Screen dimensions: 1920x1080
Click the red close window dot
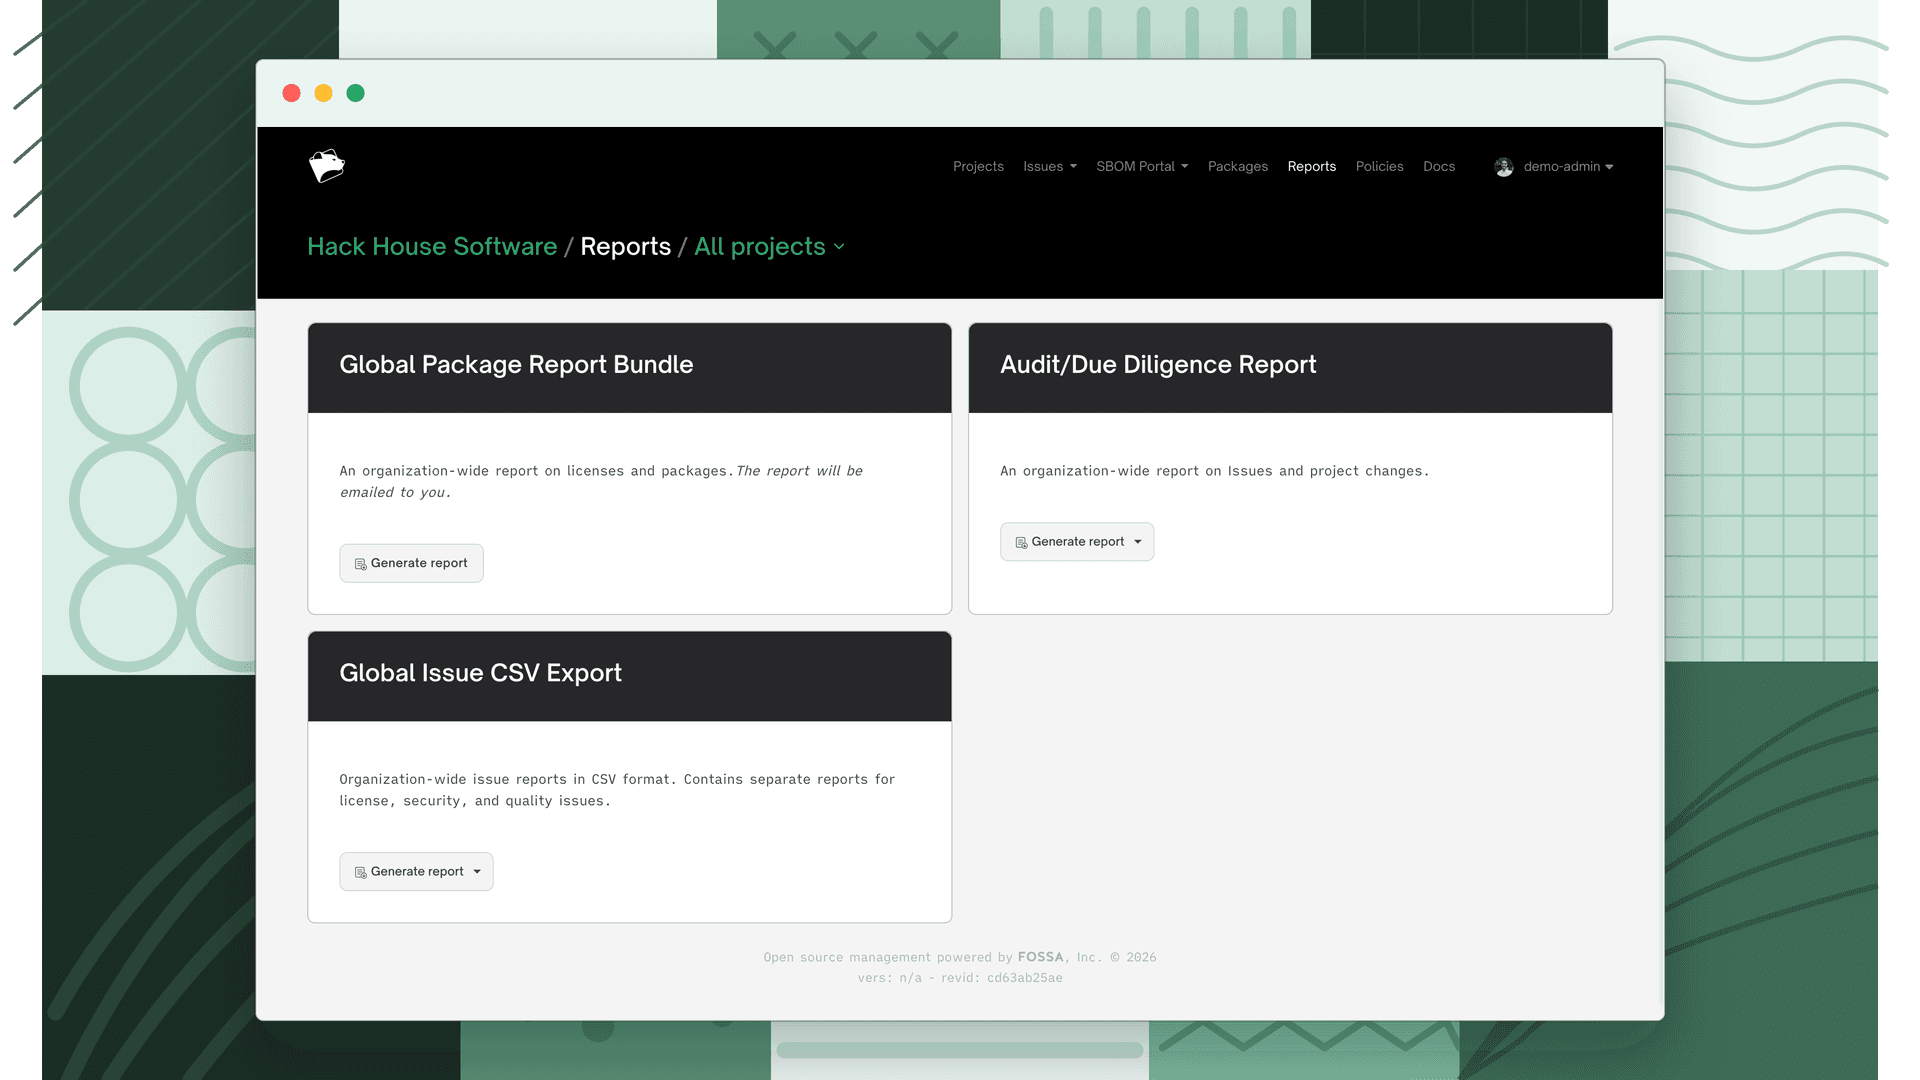[x=292, y=93]
